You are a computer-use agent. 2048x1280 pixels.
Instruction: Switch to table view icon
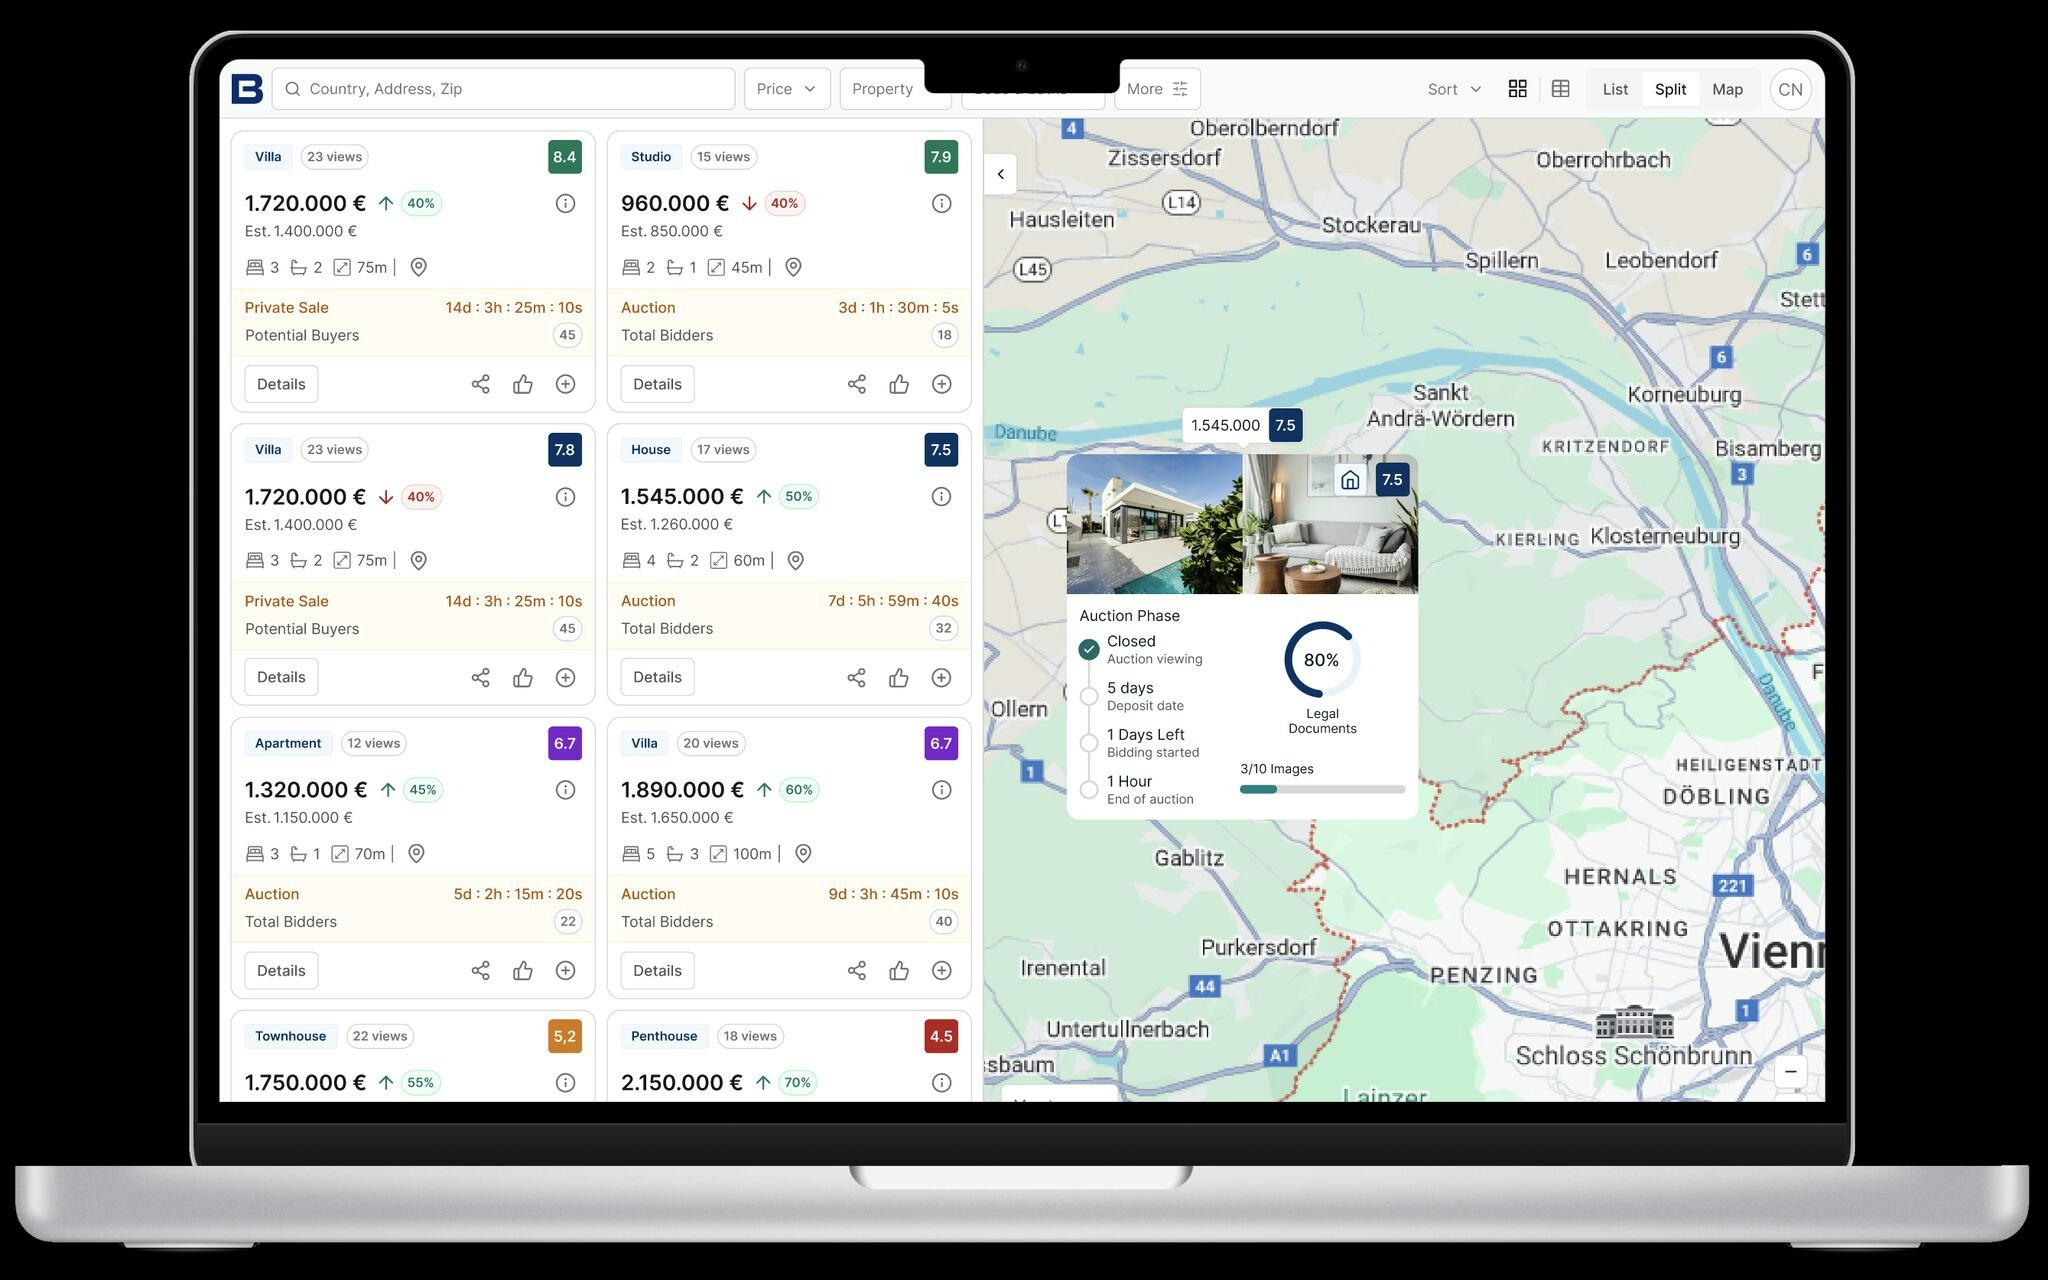[x=1560, y=89]
